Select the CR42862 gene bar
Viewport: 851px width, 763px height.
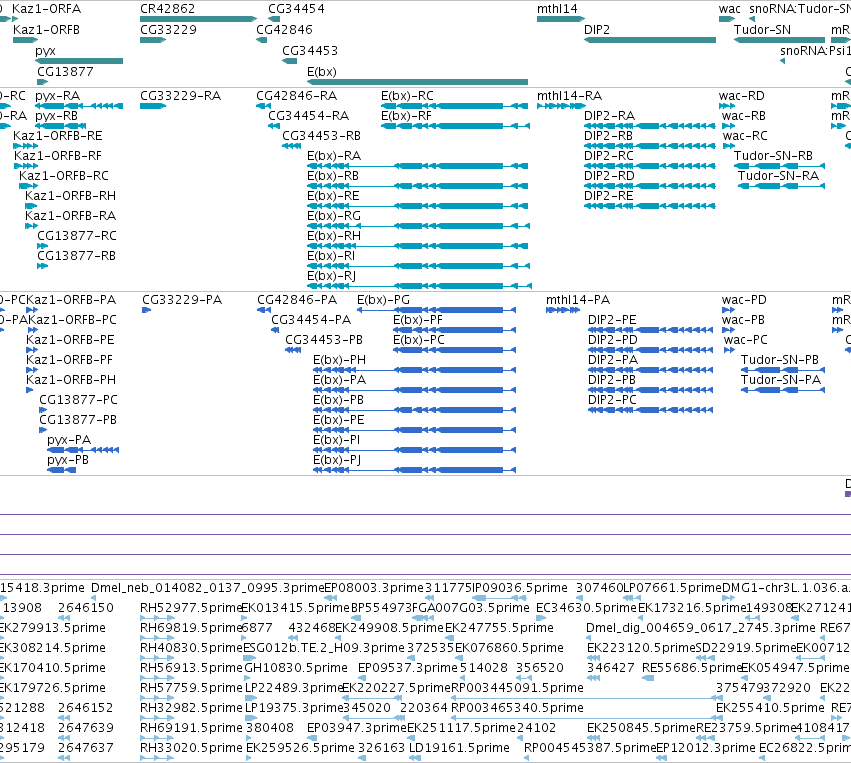[x=198, y=19]
